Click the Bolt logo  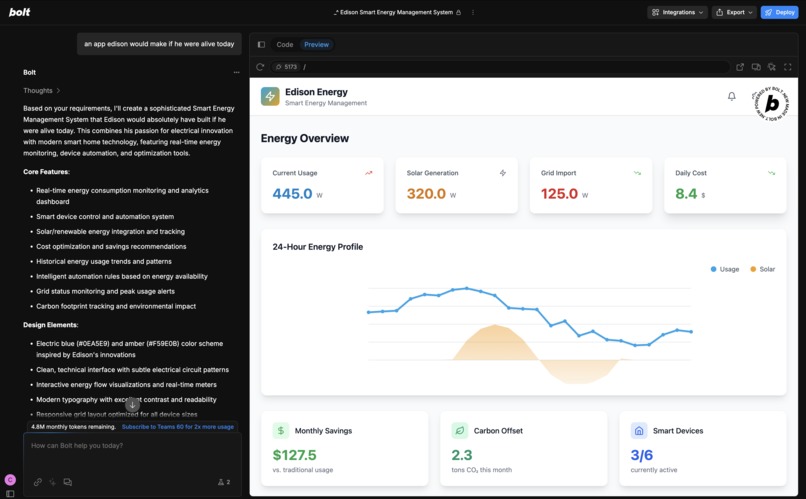point(20,12)
